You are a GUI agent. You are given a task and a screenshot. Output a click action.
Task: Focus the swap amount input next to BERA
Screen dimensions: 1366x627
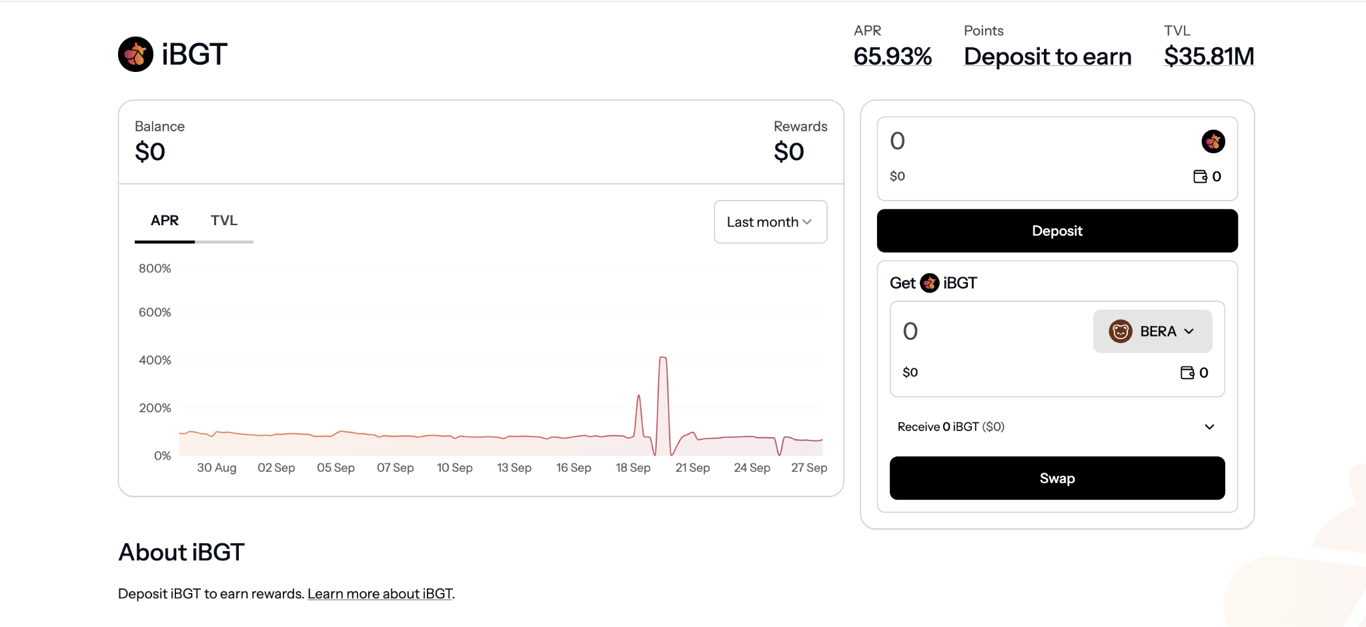coord(990,331)
